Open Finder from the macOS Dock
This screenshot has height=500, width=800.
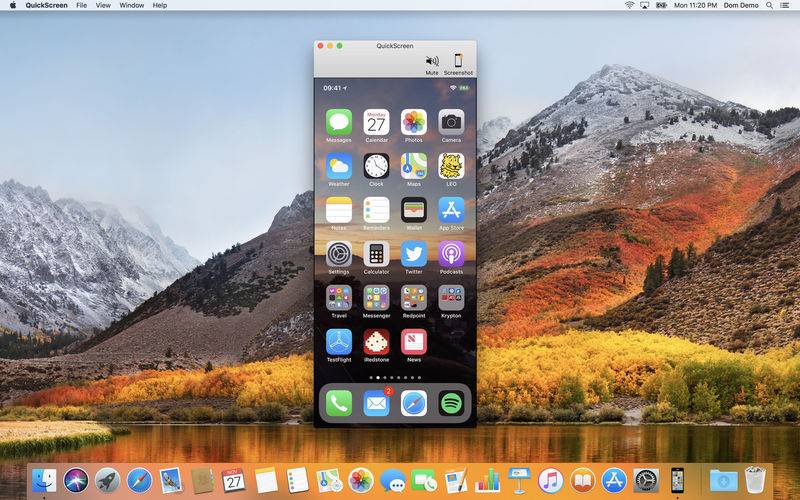44,481
